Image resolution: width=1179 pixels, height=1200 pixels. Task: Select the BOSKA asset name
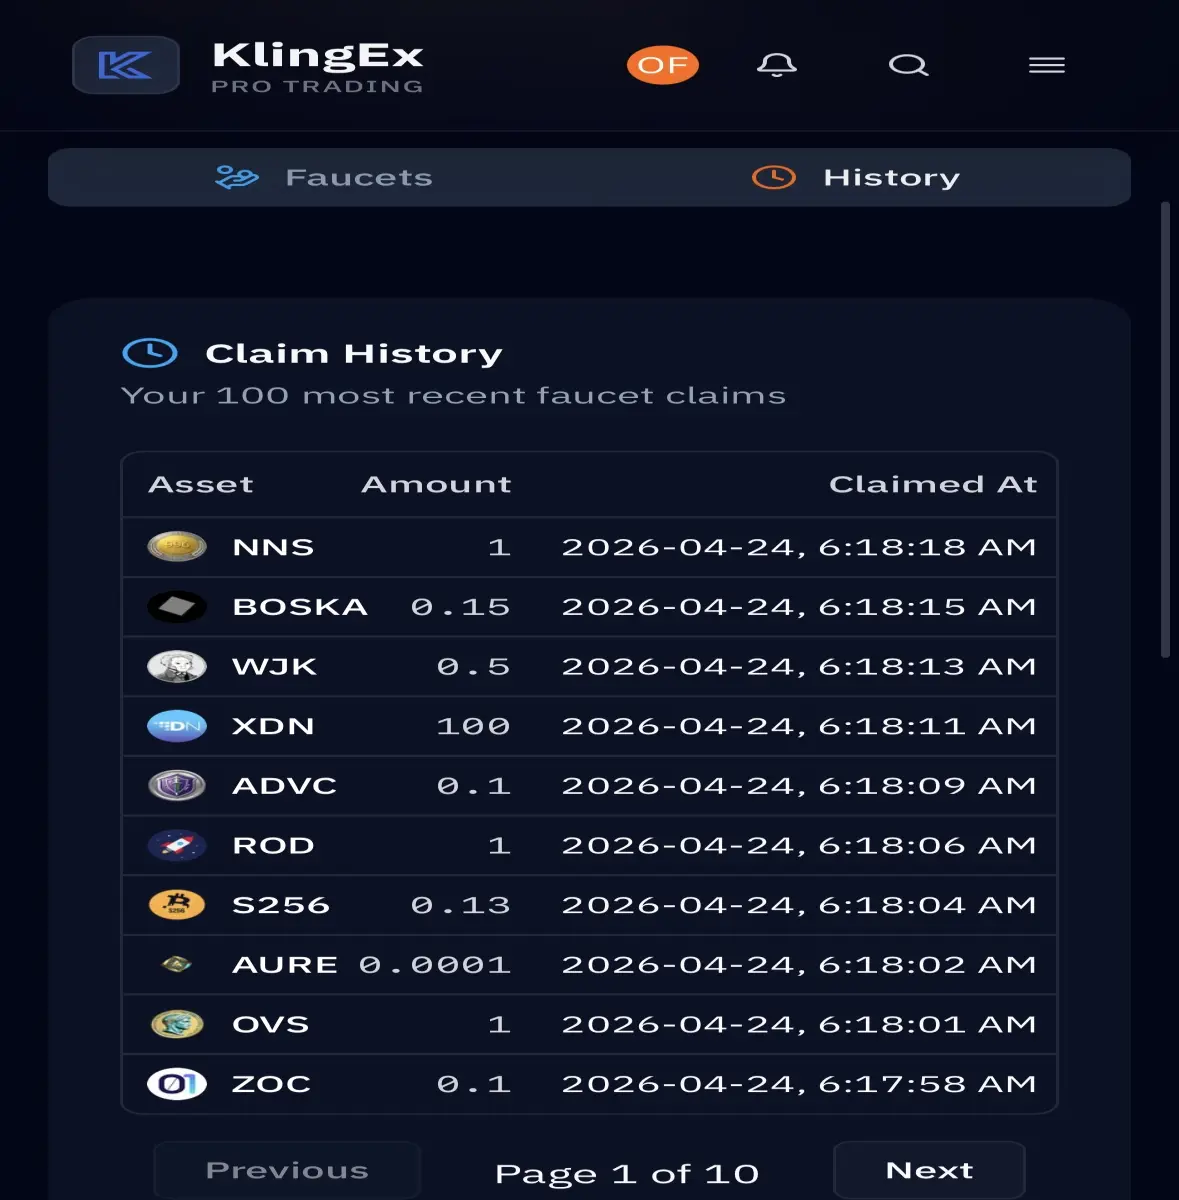(x=300, y=607)
